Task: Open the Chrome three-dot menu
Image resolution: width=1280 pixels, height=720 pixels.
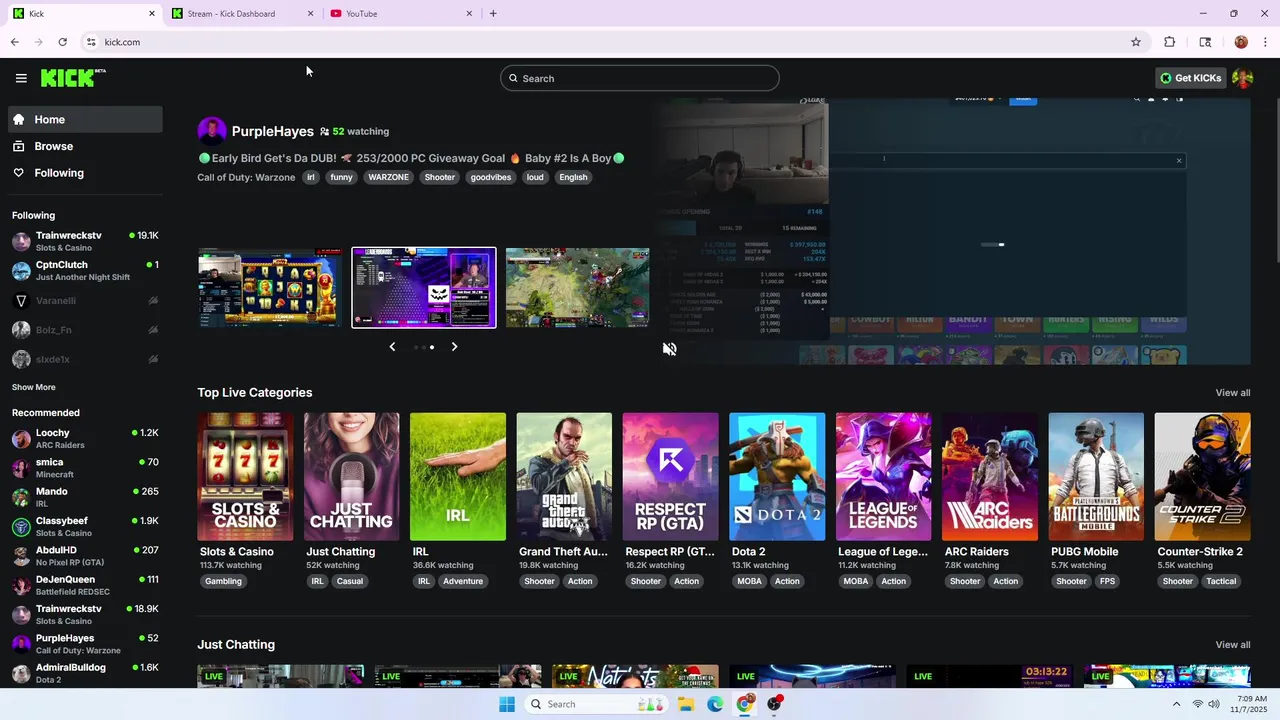Action: (x=1266, y=42)
